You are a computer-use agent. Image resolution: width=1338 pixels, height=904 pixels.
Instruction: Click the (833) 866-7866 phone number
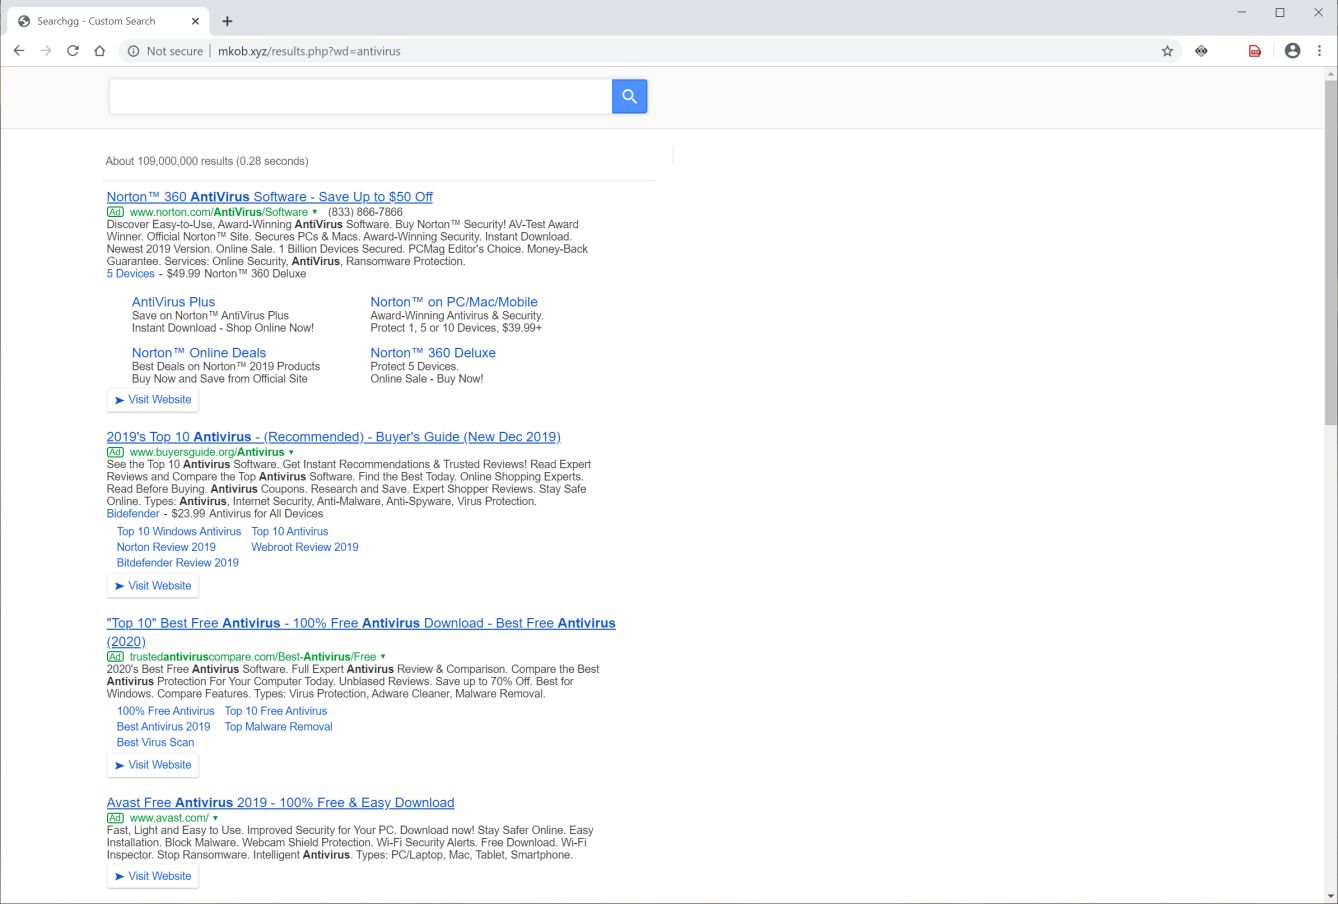(366, 212)
